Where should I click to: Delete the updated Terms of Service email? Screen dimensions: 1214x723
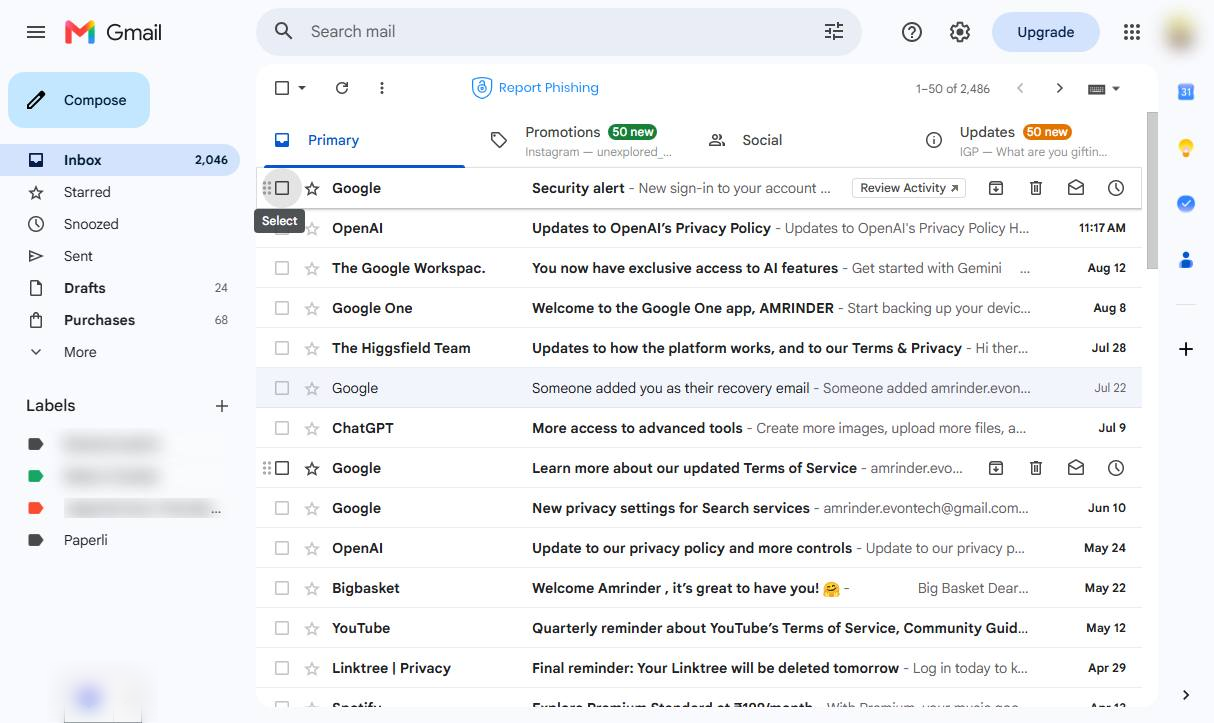click(1036, 468)
